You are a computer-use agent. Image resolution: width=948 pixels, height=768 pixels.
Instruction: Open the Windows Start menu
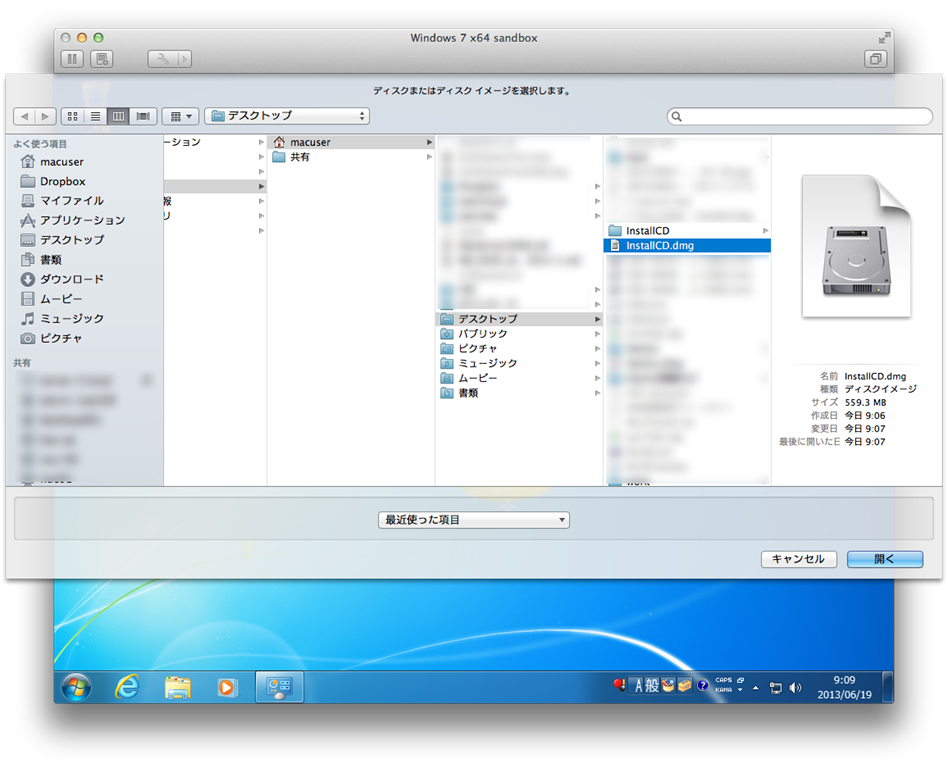76,688
